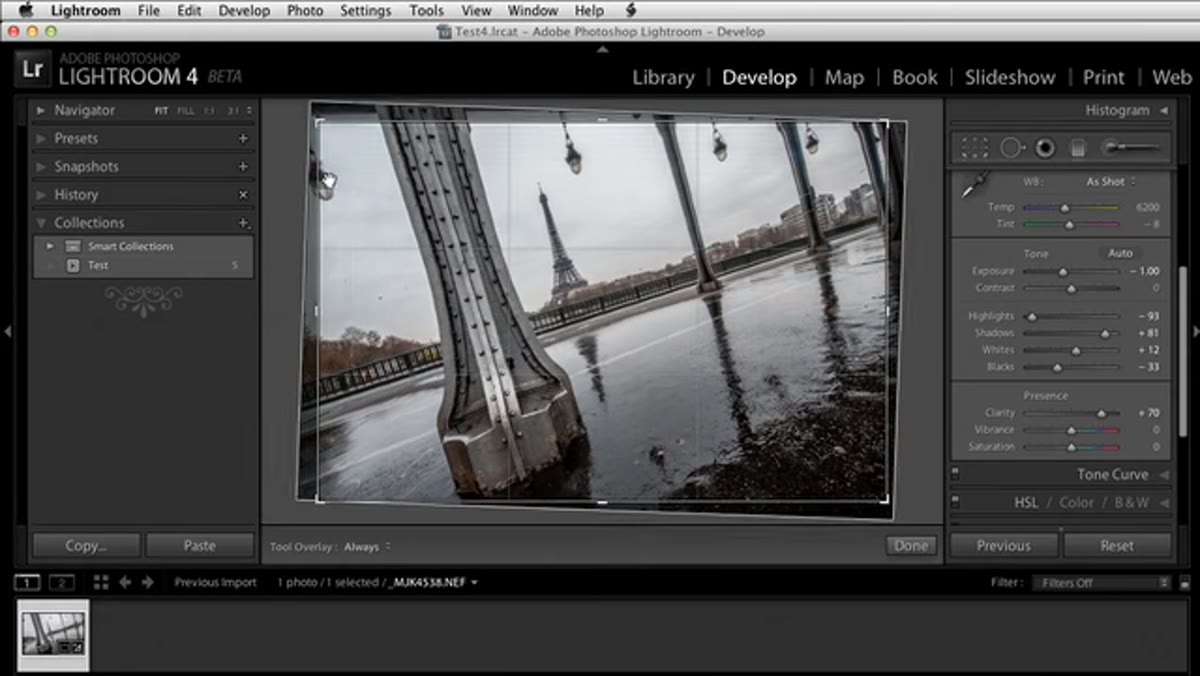Open the Photo menu in menu bar
Viewport: 1200px width, 676px height.
point(305,10)
